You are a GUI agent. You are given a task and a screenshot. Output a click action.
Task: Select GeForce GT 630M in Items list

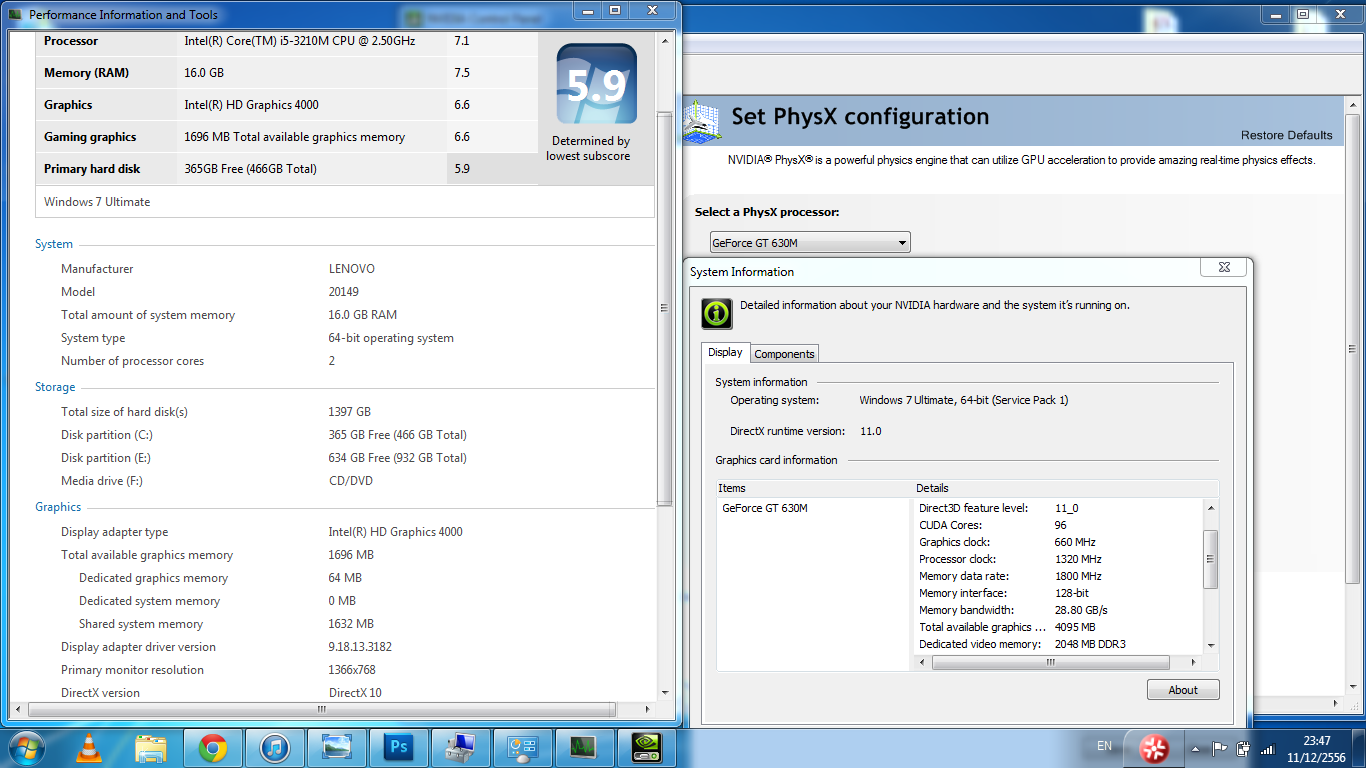pos(765,508)
